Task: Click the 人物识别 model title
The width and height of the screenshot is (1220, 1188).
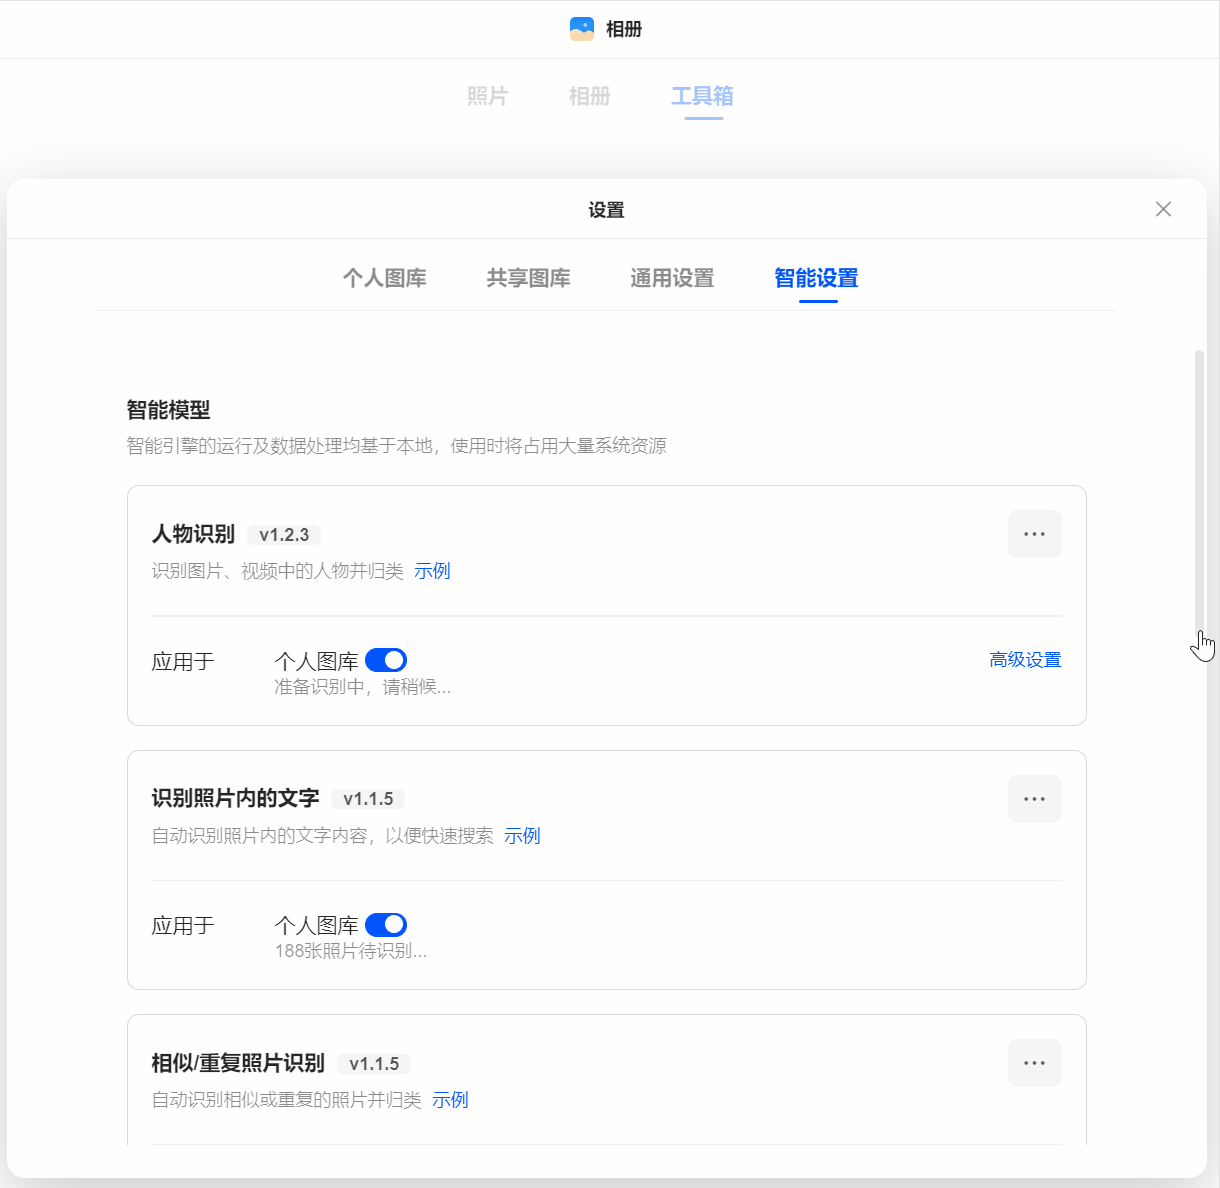Action: [x=194, y=534]
